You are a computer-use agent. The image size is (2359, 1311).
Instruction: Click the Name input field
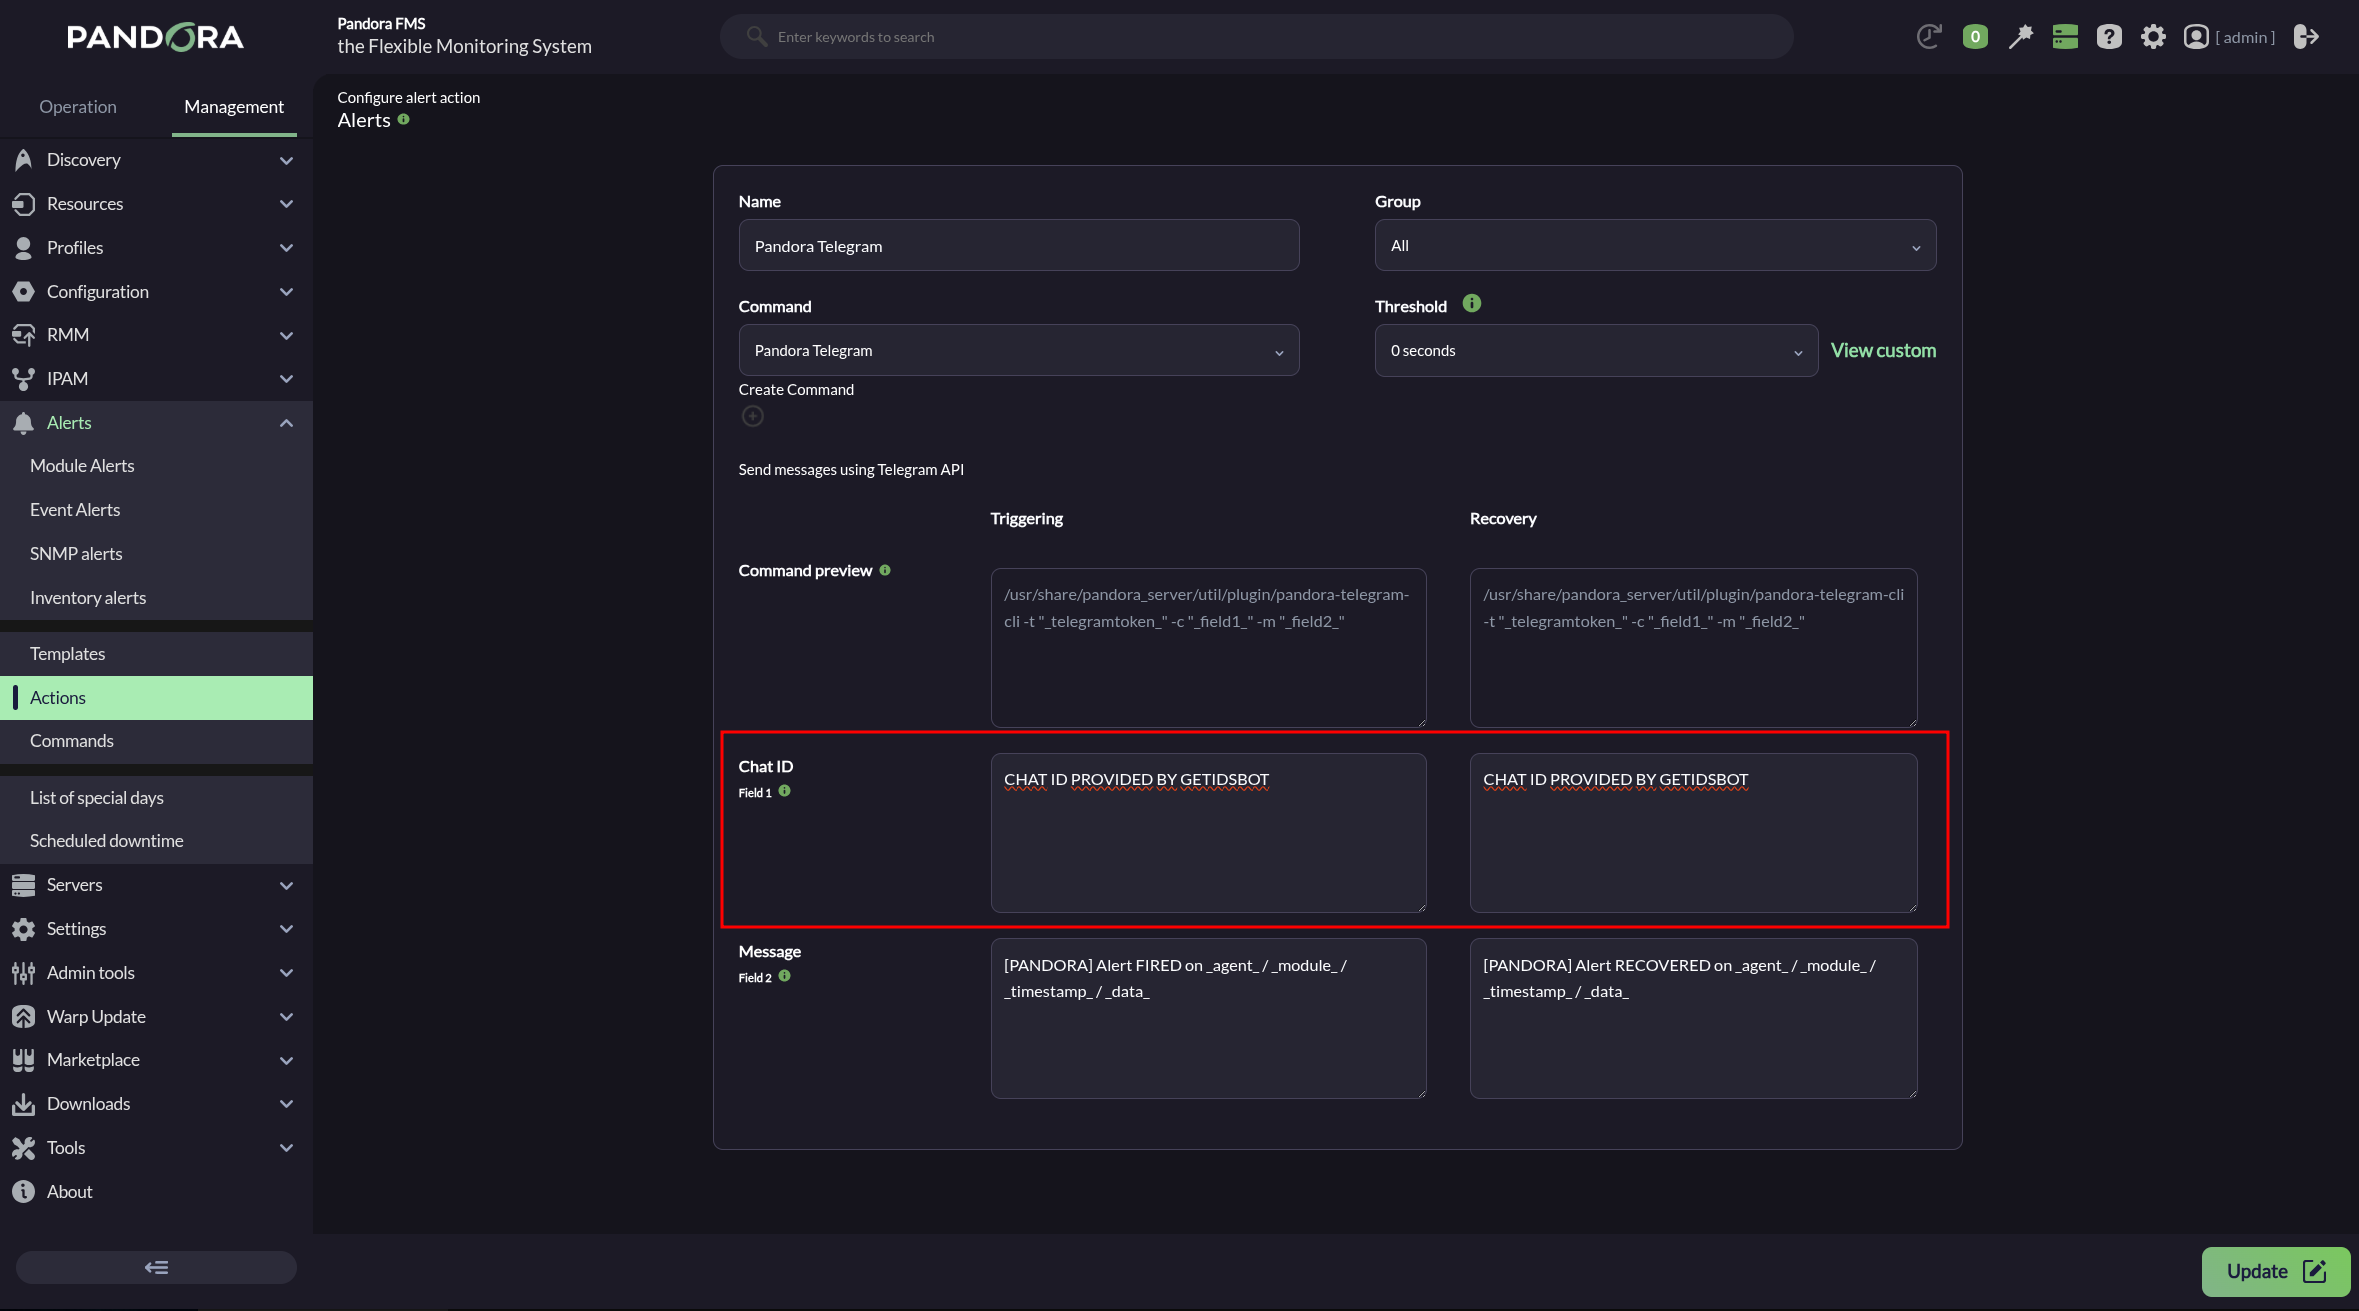point(1019,245)
